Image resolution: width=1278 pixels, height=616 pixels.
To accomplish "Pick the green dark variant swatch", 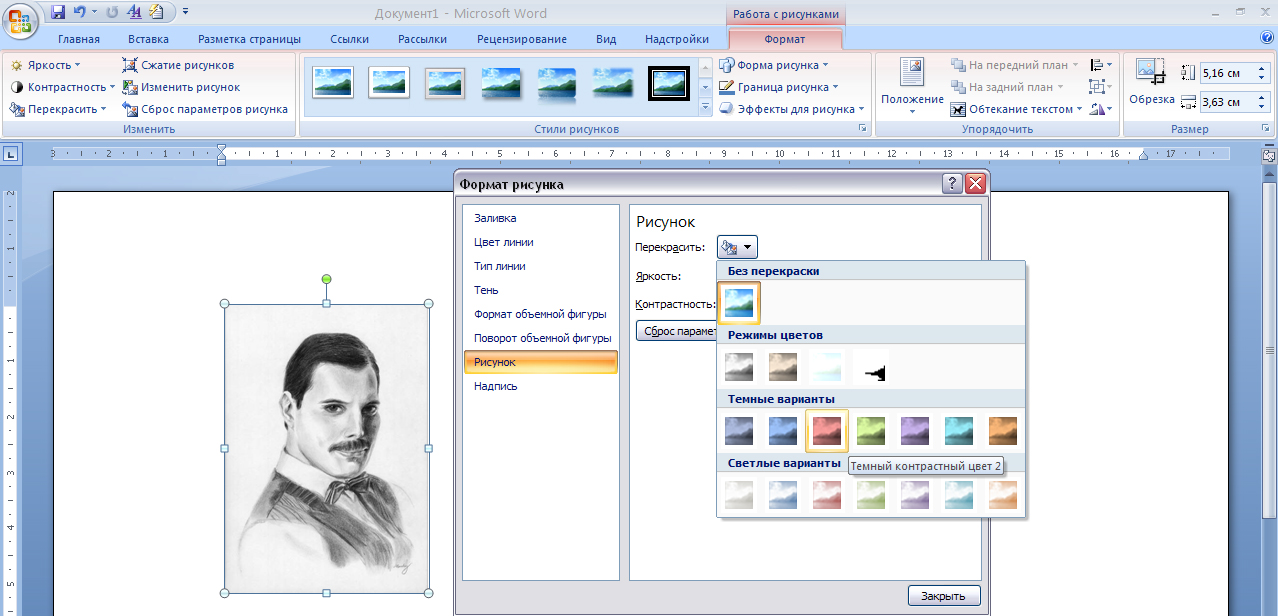I will pyautogui.click(x=871, y=431).
